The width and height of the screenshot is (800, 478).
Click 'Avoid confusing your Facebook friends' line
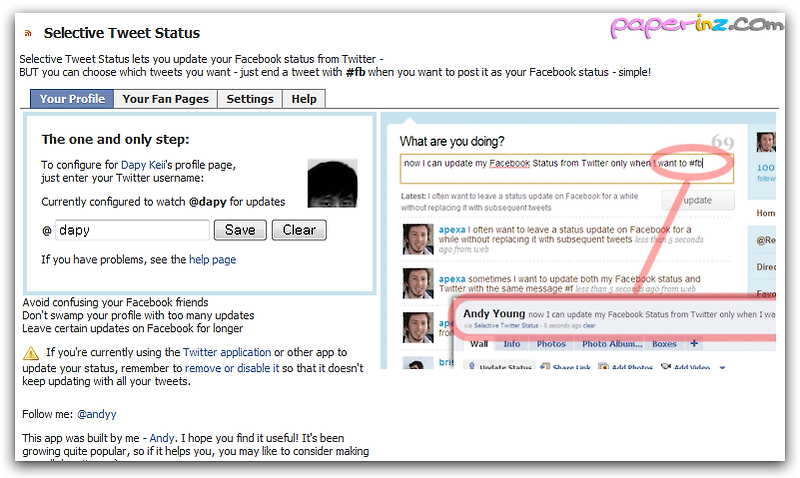(115, 303)
